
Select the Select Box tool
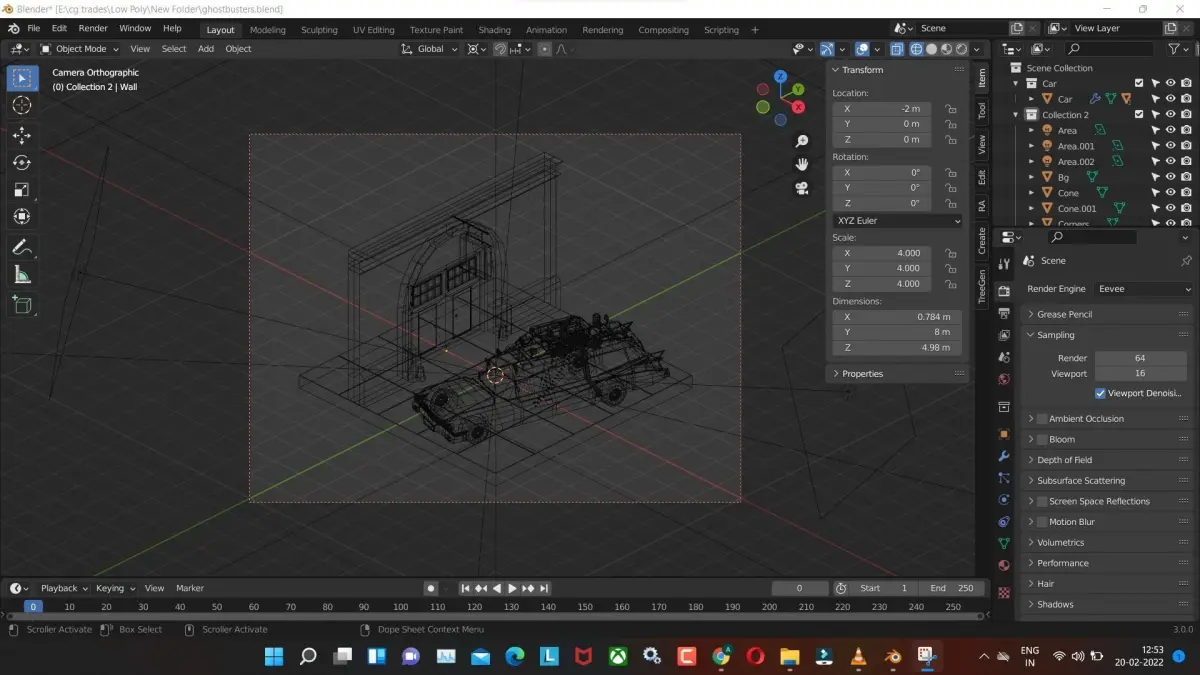(x=22, y=77)
